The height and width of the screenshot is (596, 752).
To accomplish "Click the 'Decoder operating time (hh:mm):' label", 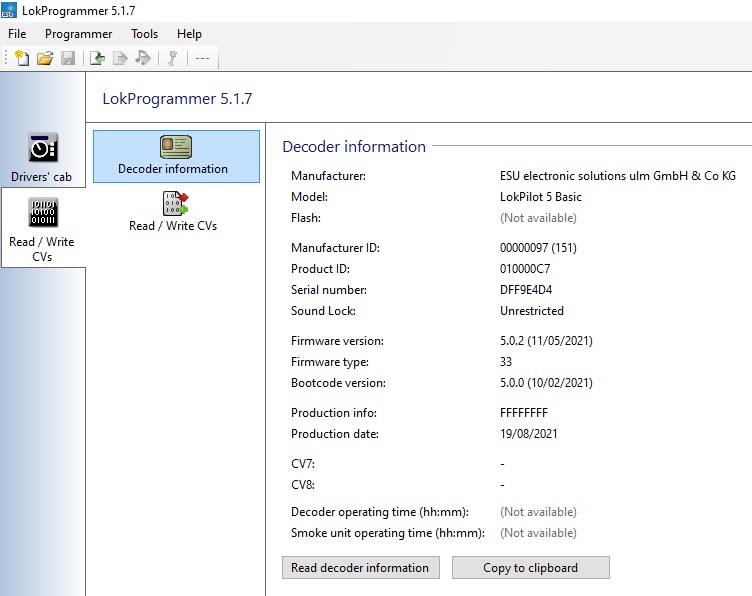I will pos(380,512).
